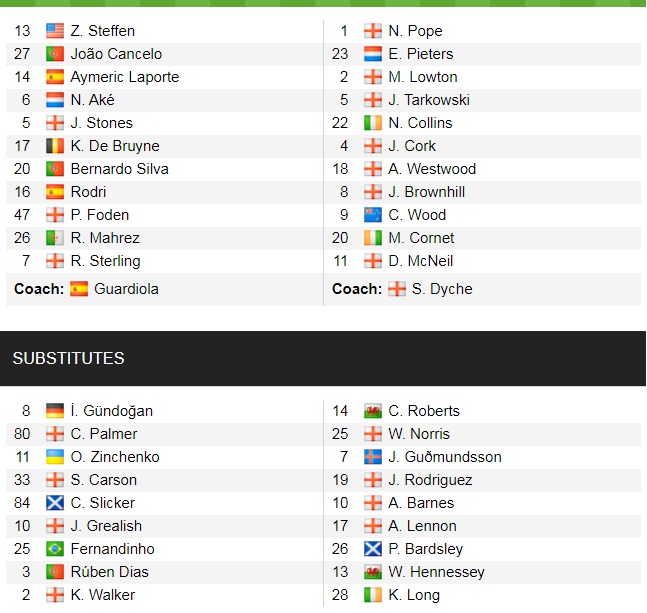Image resolution: width=647 pixels, height=613 pixels.
Task: Click the Iceland flag beside J. Guðmundsson
Action: tap(372, 457)
